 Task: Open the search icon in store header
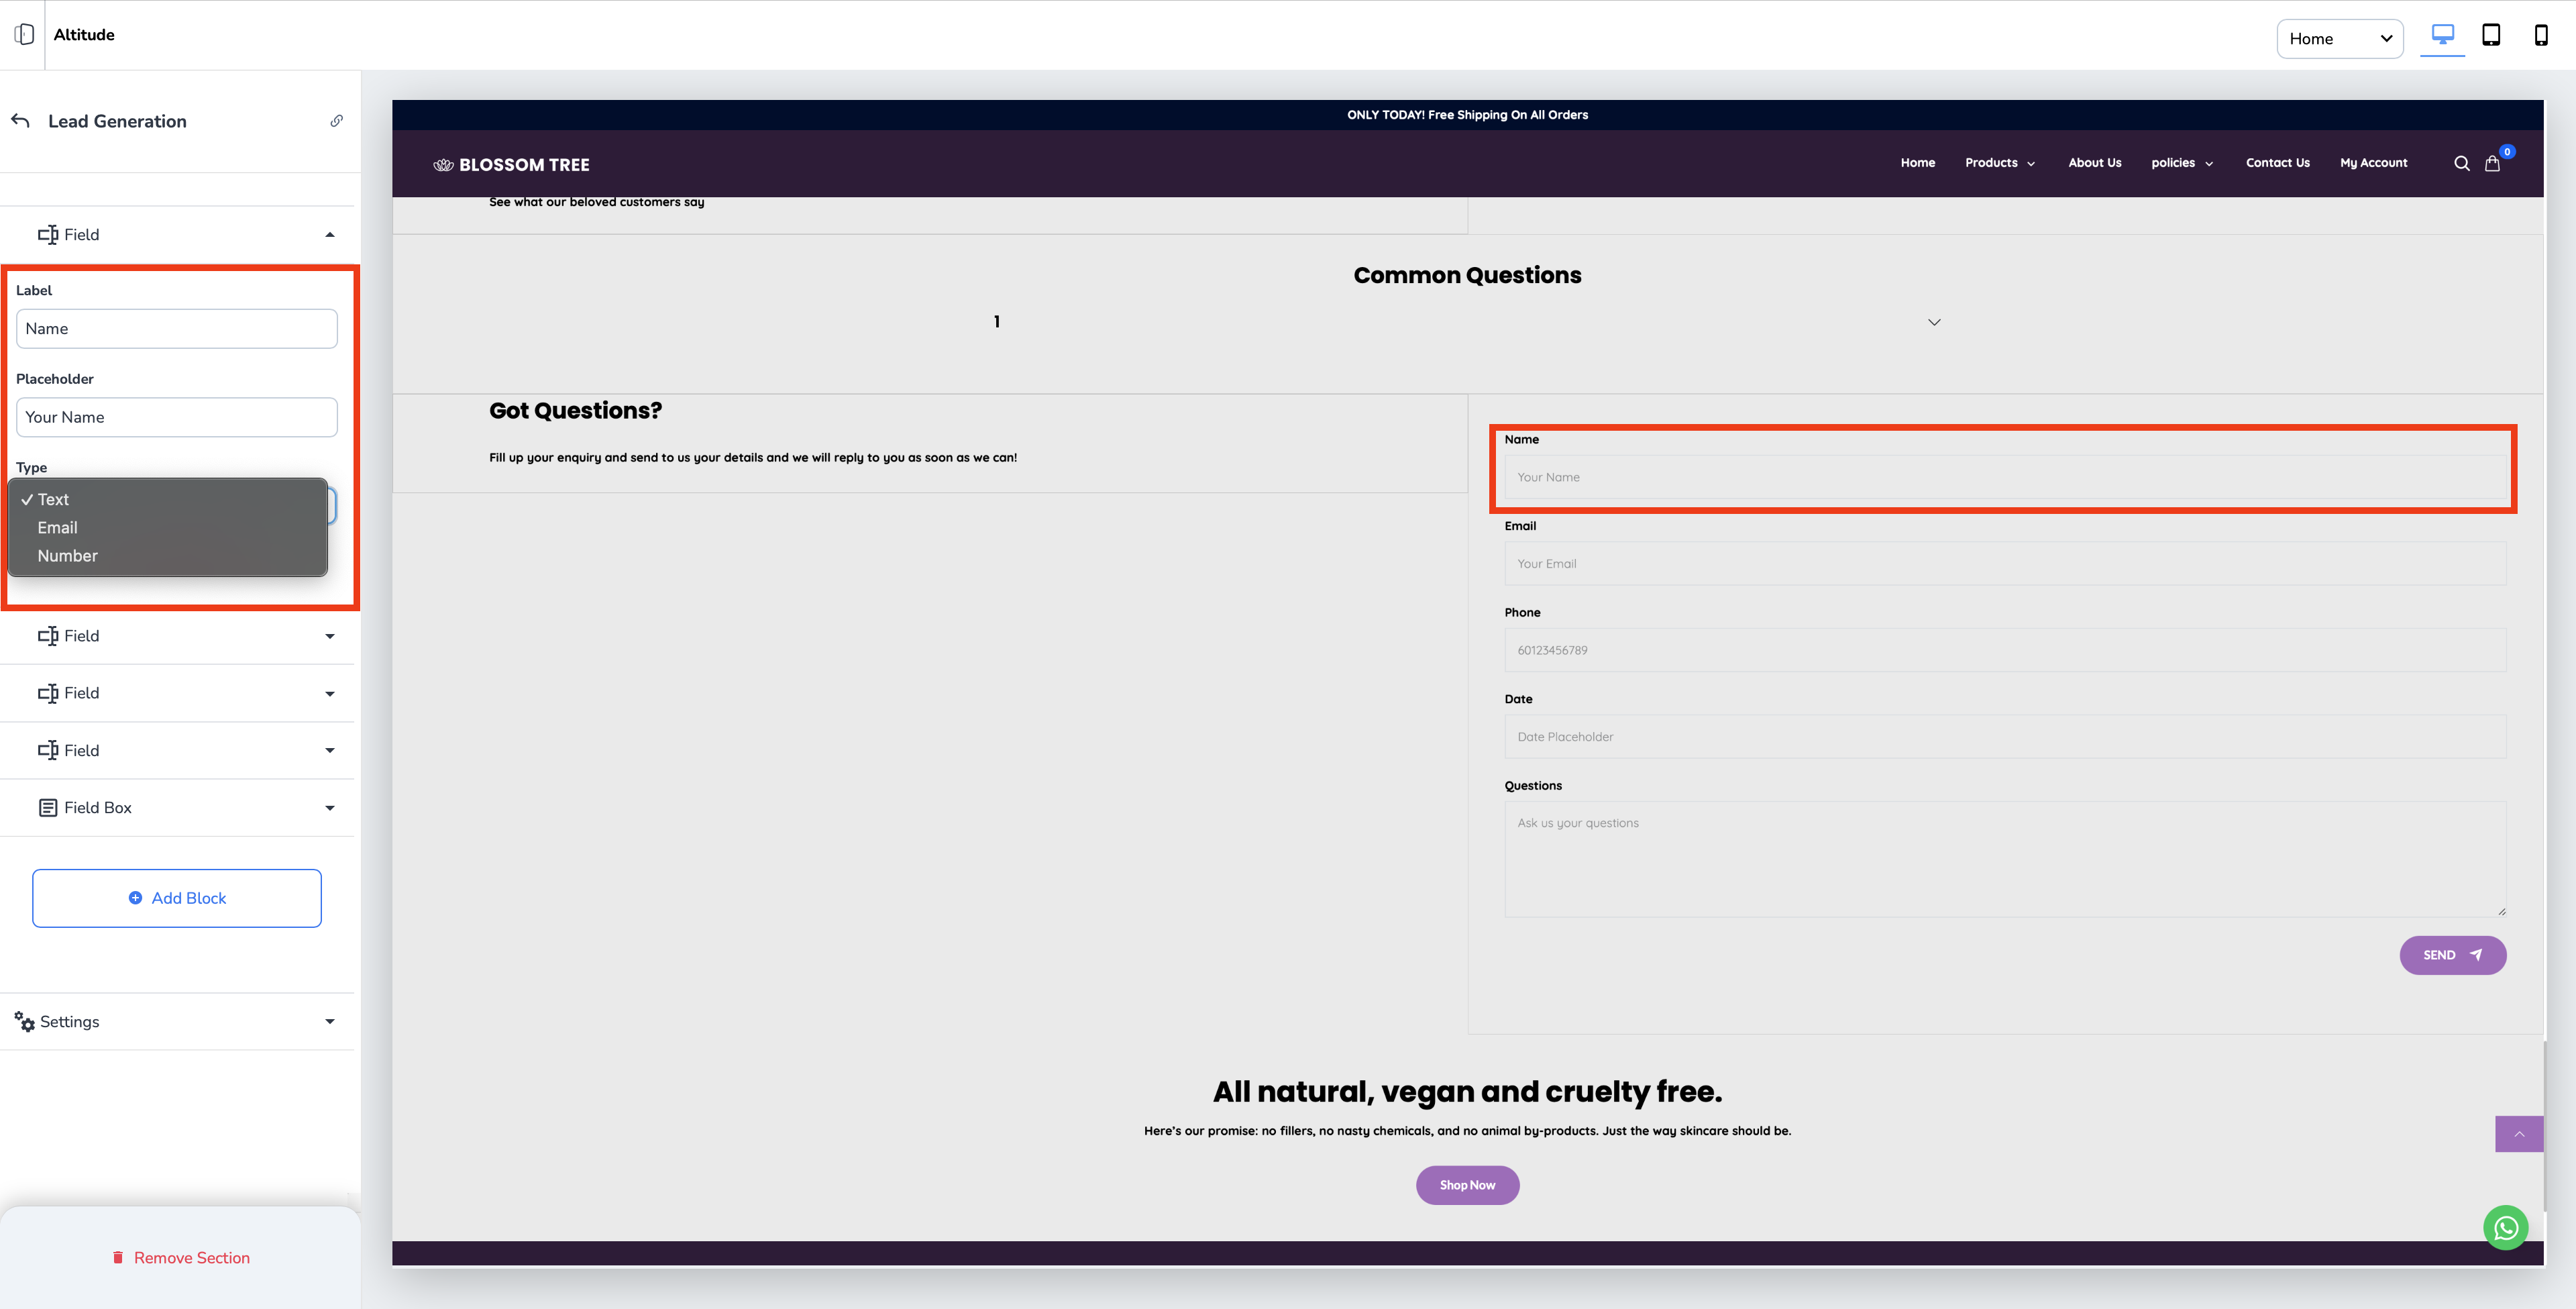pos(2461,164)
